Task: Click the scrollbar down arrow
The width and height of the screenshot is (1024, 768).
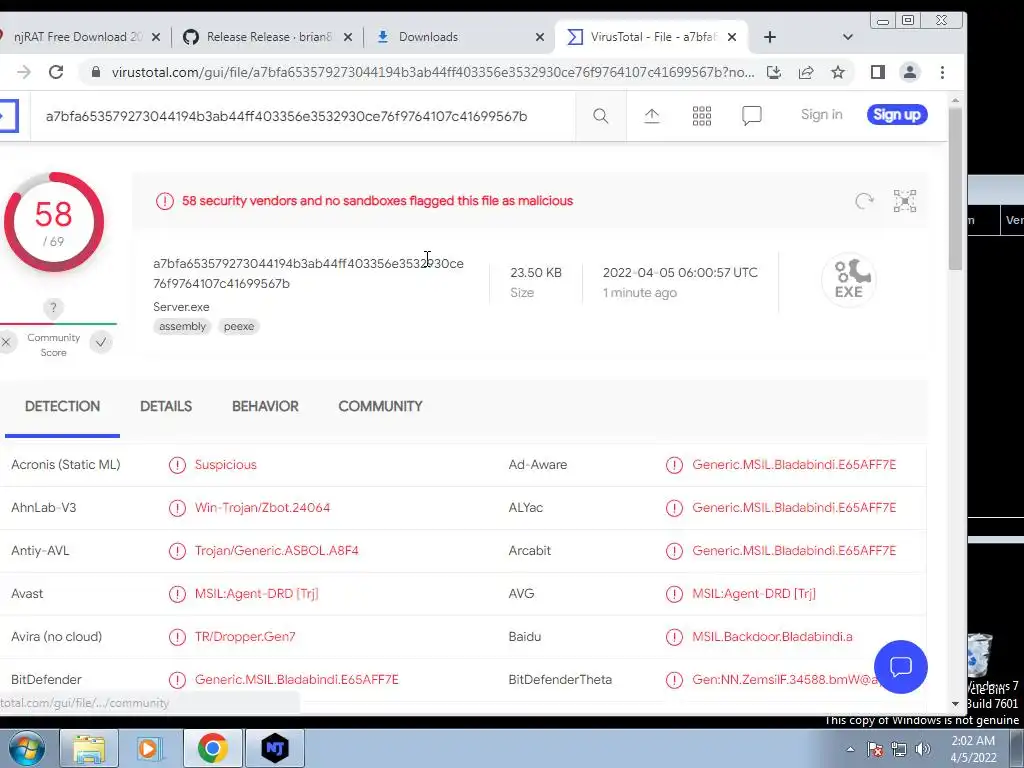Action: point(955,703)
